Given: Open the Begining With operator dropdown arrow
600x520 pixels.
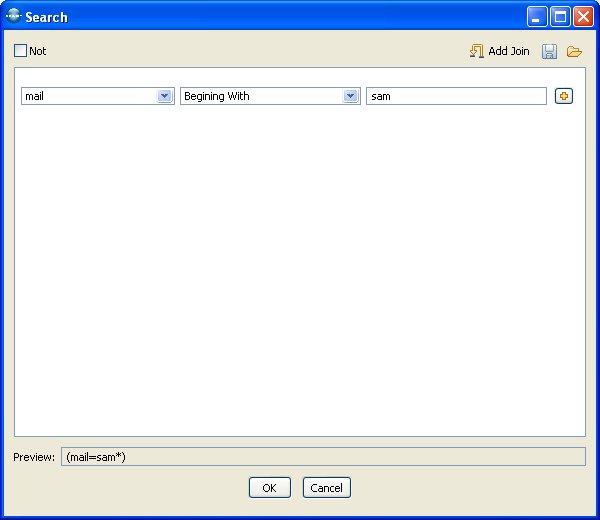Looking at the screenshot, I should click(x=350, y=96).
